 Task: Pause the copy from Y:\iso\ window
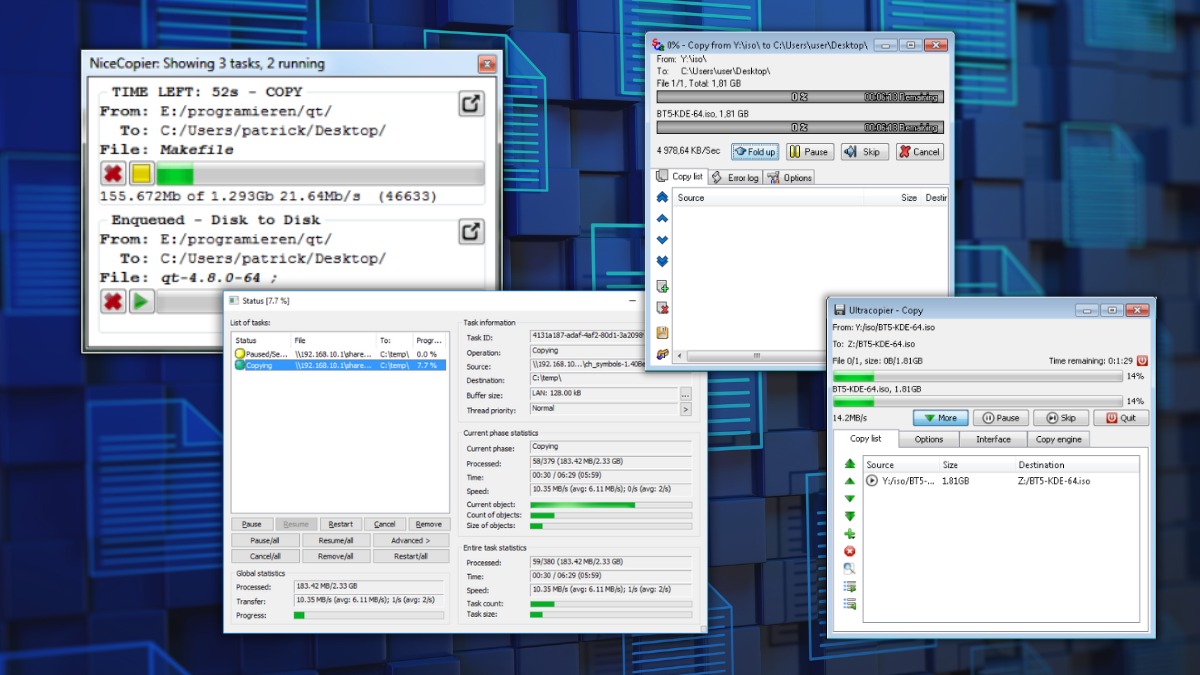click(x=809, y=152)
